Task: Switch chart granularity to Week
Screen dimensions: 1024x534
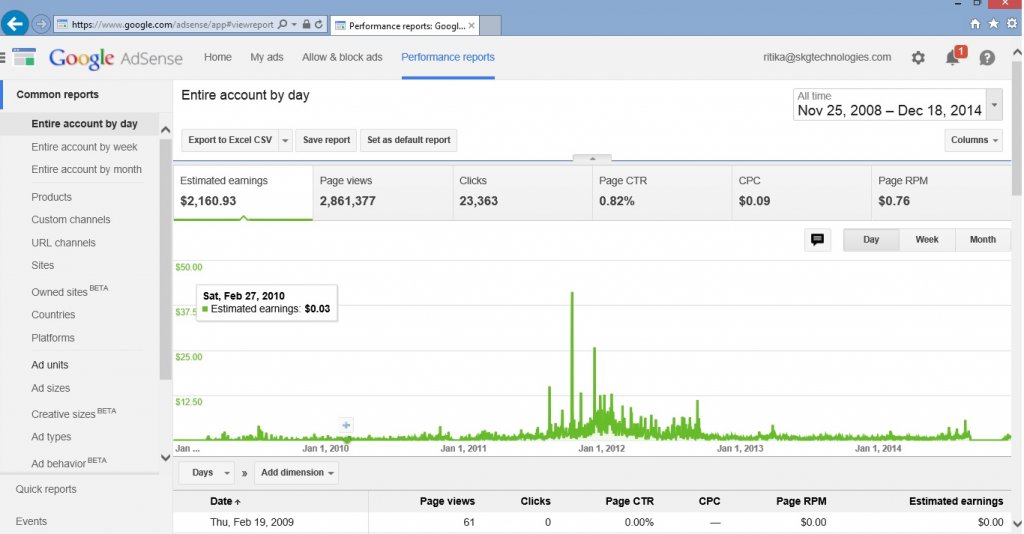Action: pyautogui.click(x=927, y=240)
